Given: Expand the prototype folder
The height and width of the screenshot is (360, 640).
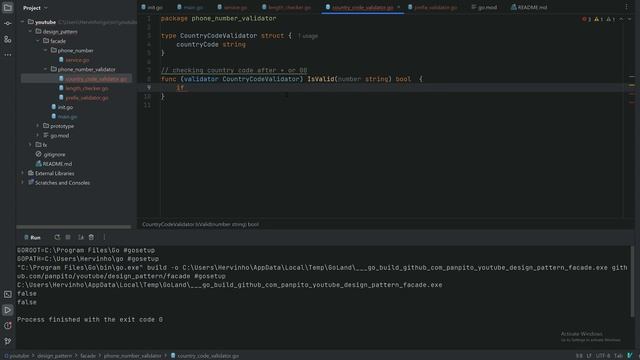Looking at the screenshot, I should (x=38, y=126).
